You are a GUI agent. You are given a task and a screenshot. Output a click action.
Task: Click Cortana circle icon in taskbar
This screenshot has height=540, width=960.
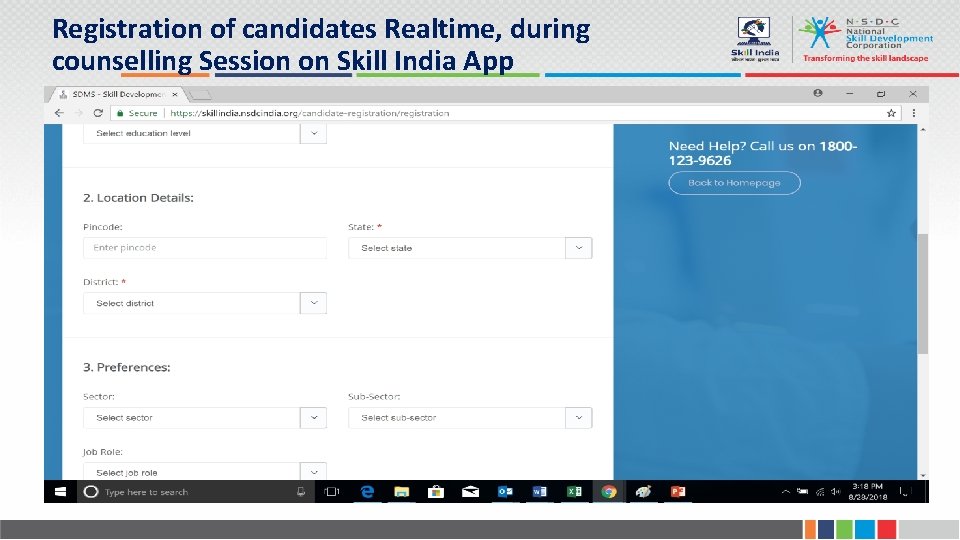tap(91, 492)
